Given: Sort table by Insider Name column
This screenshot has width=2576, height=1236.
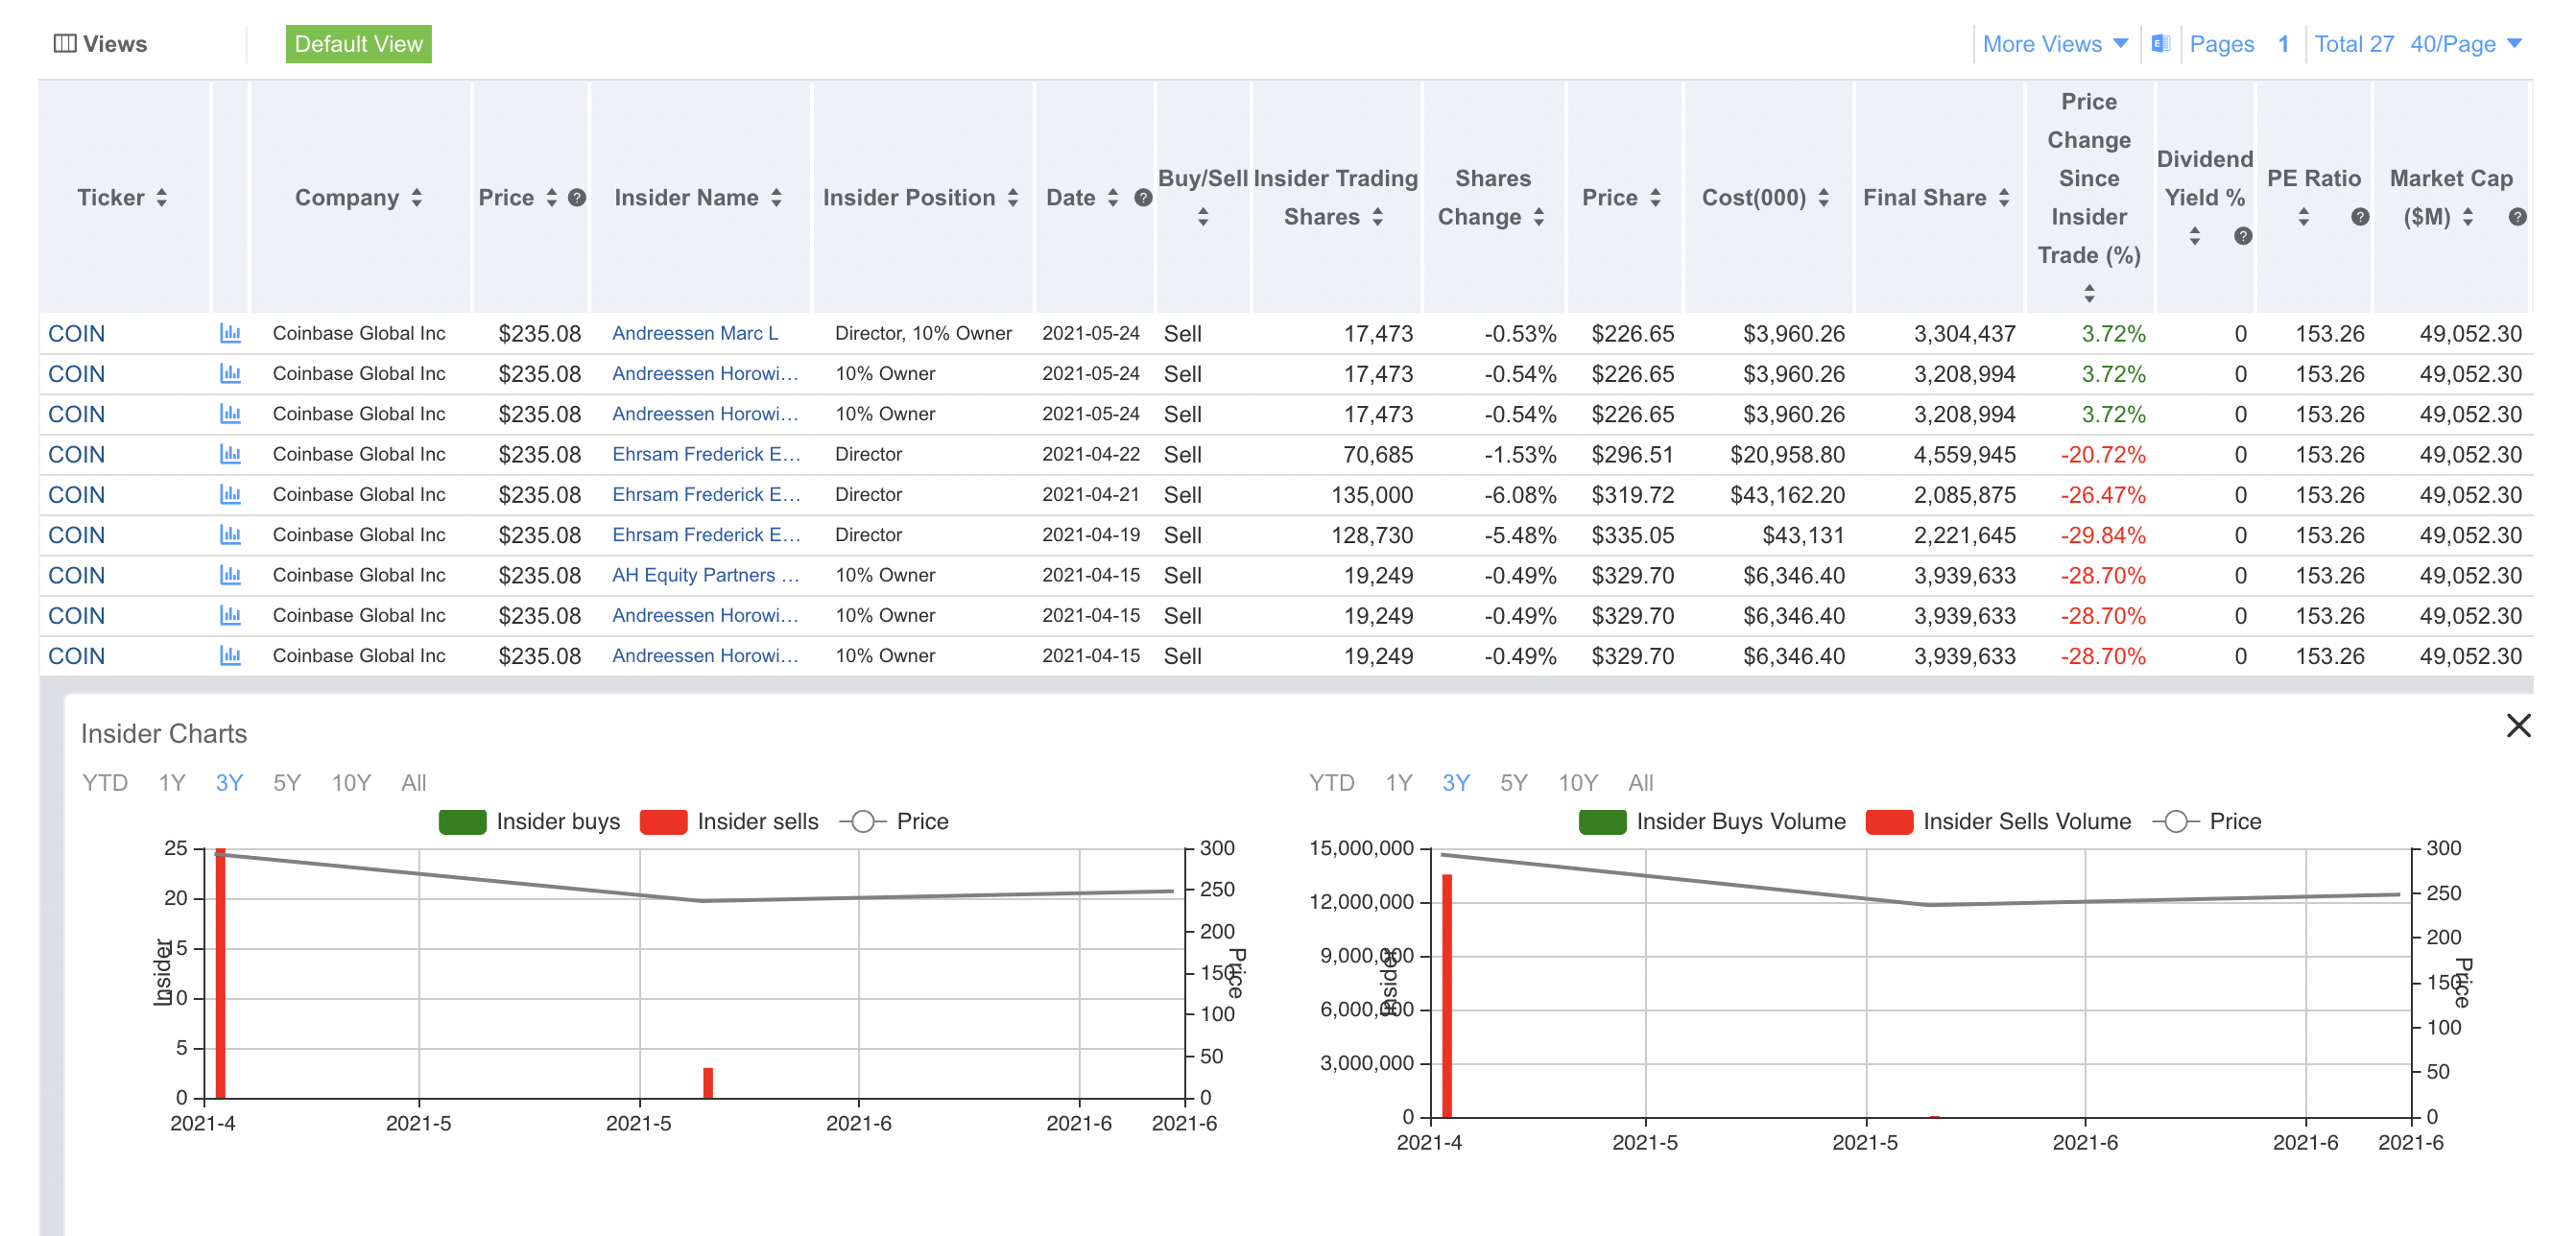Looking at the screenshot, I should pyautogui.click(x=776, y=198).
